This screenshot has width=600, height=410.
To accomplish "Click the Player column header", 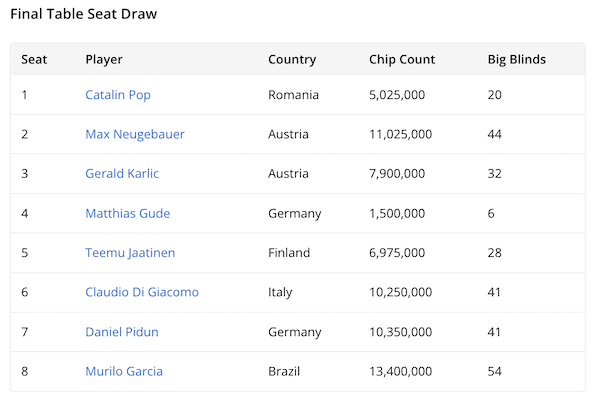I will [104, 59].
